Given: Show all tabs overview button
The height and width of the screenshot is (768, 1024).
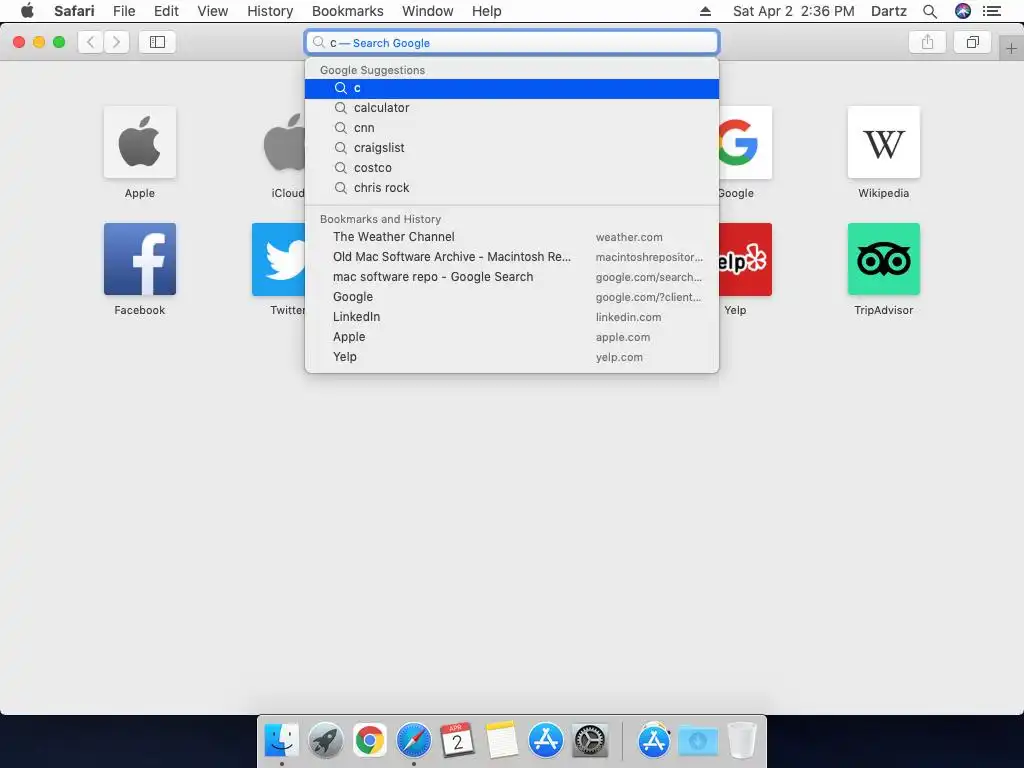Looking at the screenshot, I should tap(972, 42).
